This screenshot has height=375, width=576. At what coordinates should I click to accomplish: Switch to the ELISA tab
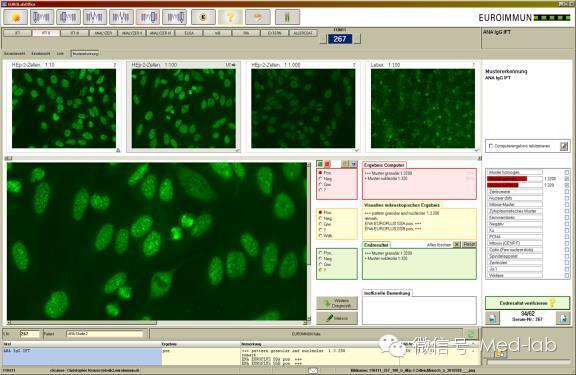click(x=189, y=33)
